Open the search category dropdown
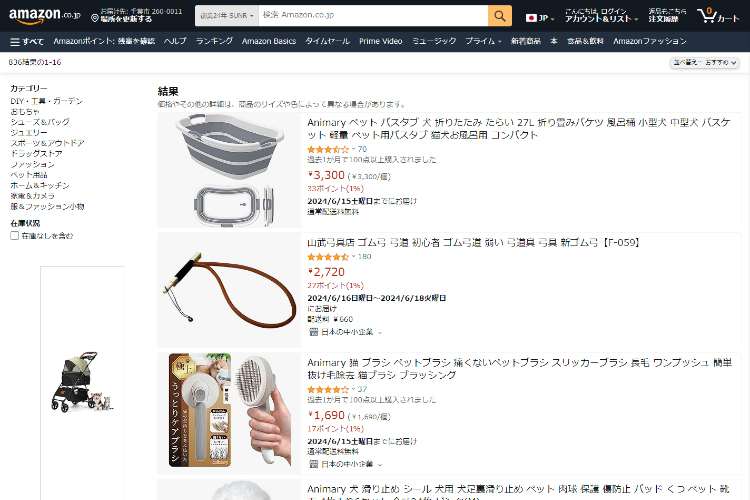This screenshot has height=500, width=750. pyautogui.click(x=227, y=16)
